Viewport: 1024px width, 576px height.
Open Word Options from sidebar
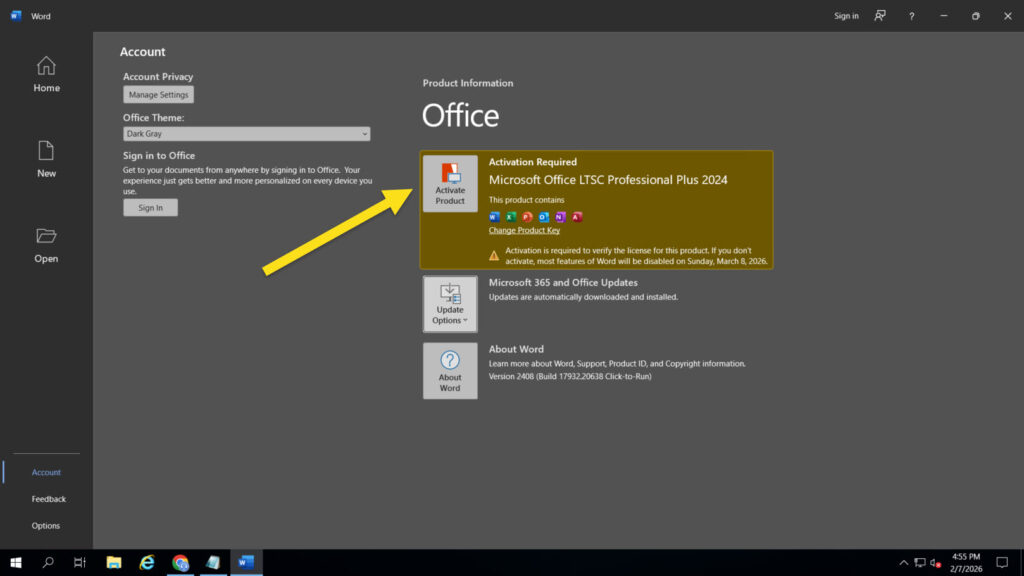(x=46, y=526)
